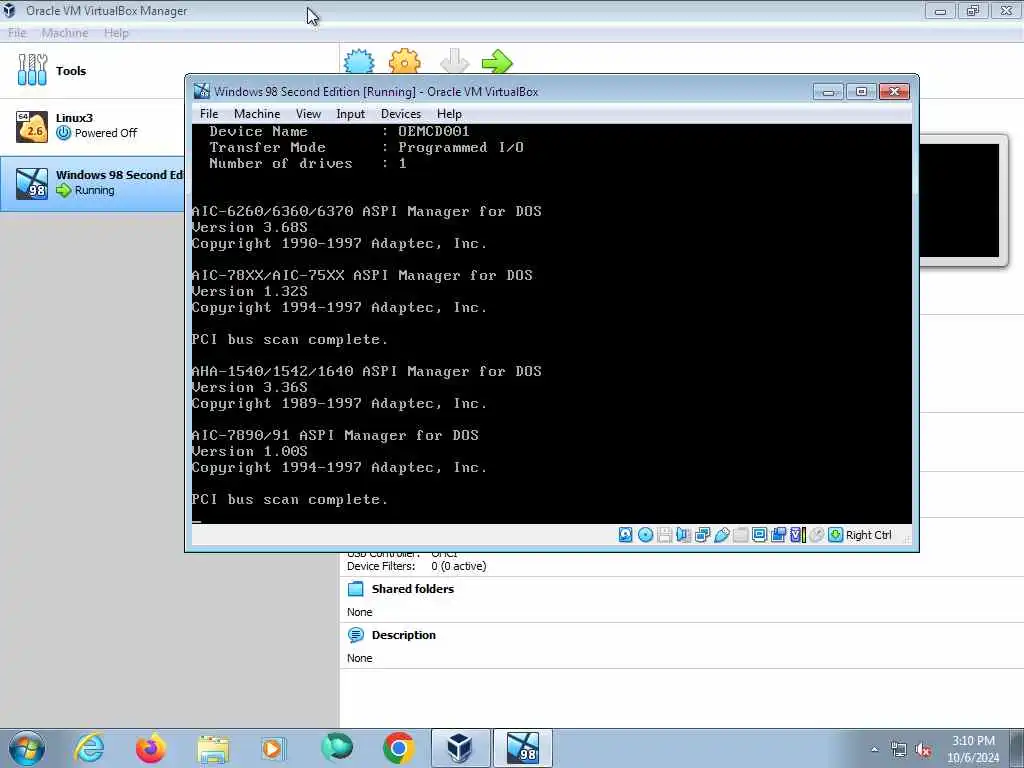Click the CPU virtualization indicator icon
This screenshot has height=768, width=1024.
tap(797, 535)
